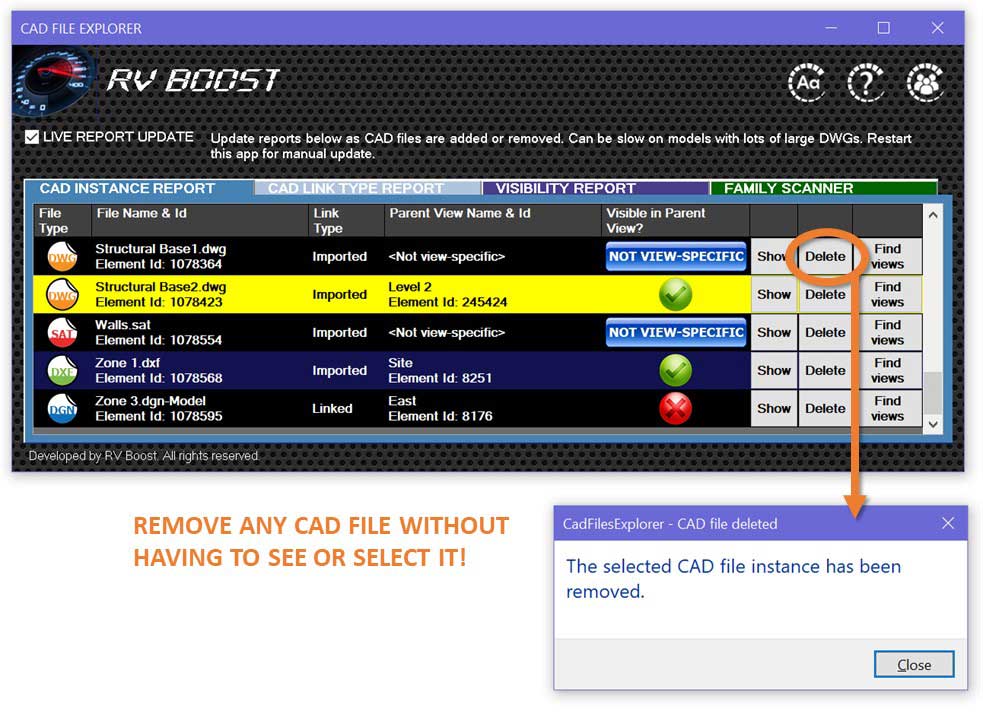
Task: Show the Structural Base1.dwg file
Action: point(774,256)
